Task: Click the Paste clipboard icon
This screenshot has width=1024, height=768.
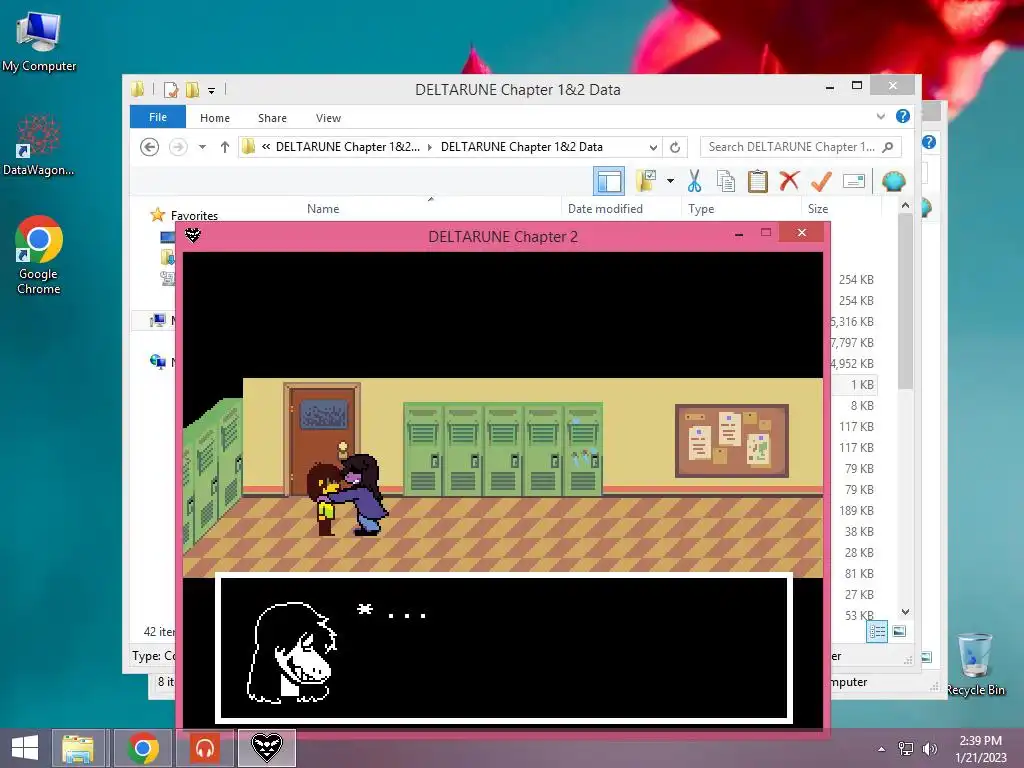Action: coord(758,181)
